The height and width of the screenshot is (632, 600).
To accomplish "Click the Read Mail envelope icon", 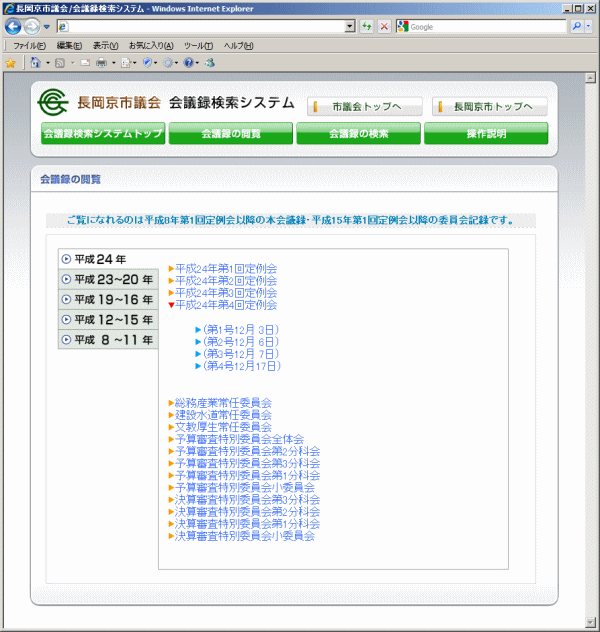I will [85, 63].
